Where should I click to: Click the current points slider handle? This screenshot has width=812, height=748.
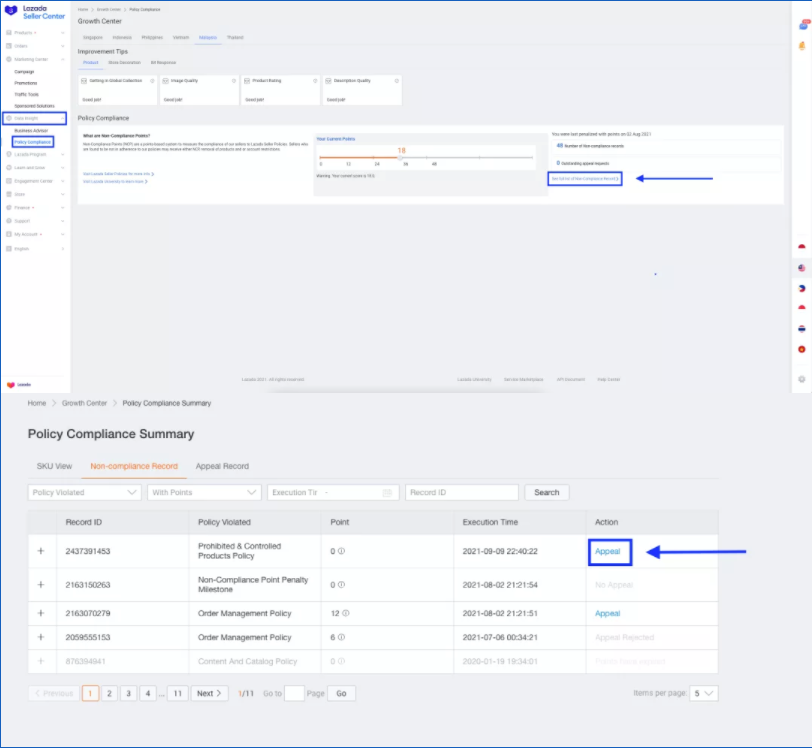click(x=400, y=157)
